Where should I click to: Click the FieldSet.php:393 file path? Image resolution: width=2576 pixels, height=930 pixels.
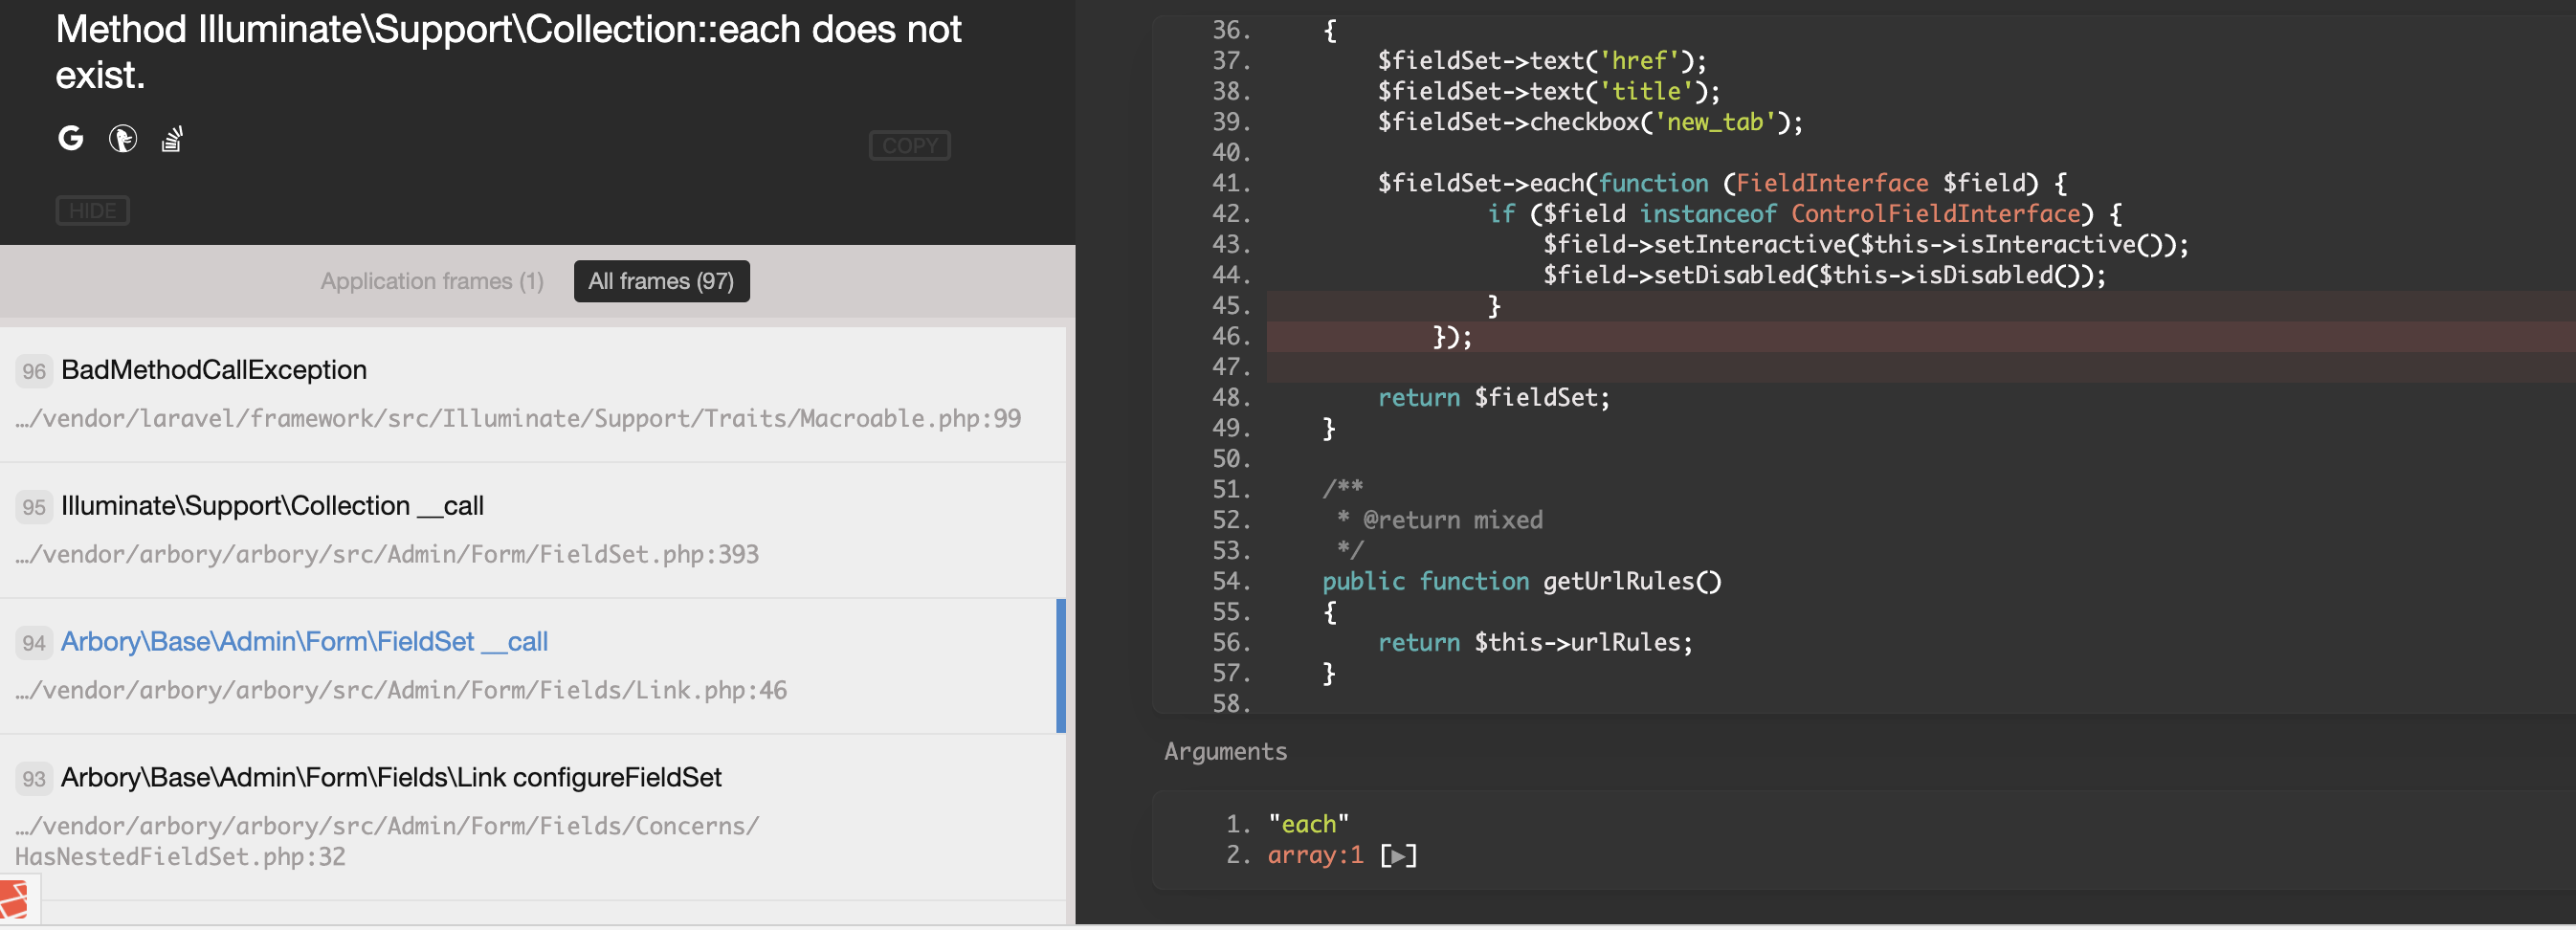click(x=387, y=554)
